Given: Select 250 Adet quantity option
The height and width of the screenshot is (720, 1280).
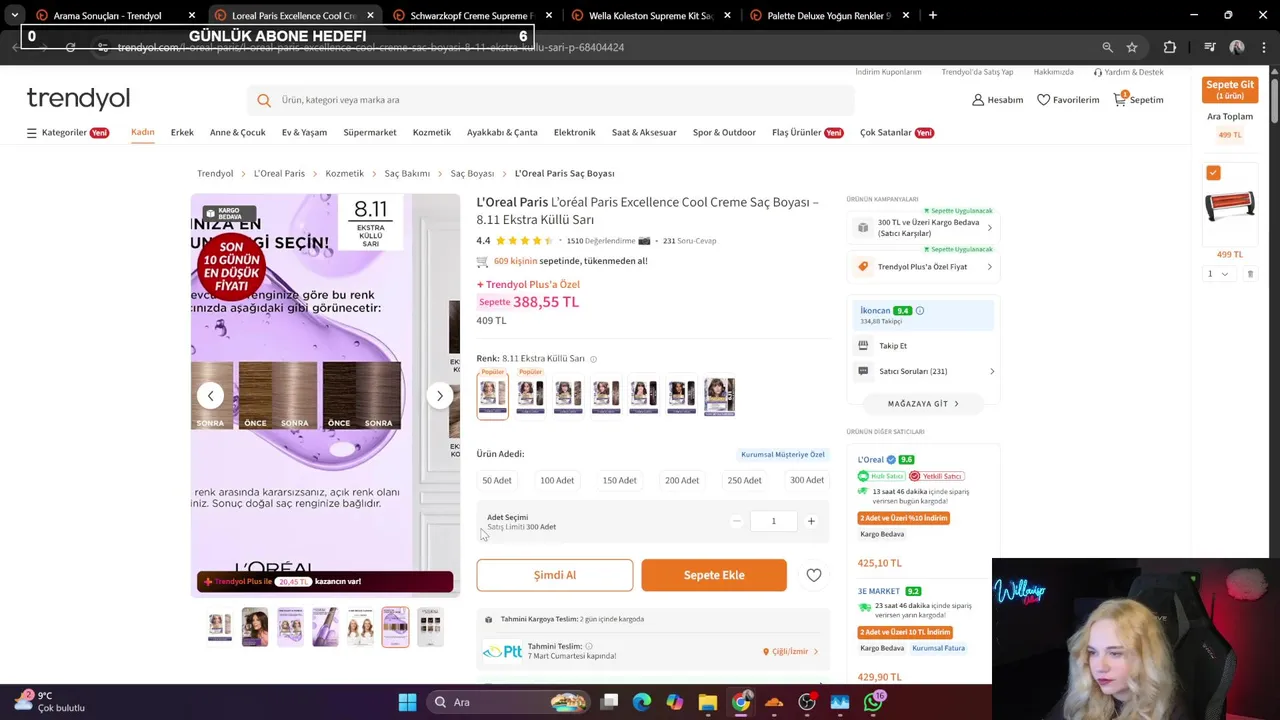Looking at the screenshot, I should pos(744,481).
